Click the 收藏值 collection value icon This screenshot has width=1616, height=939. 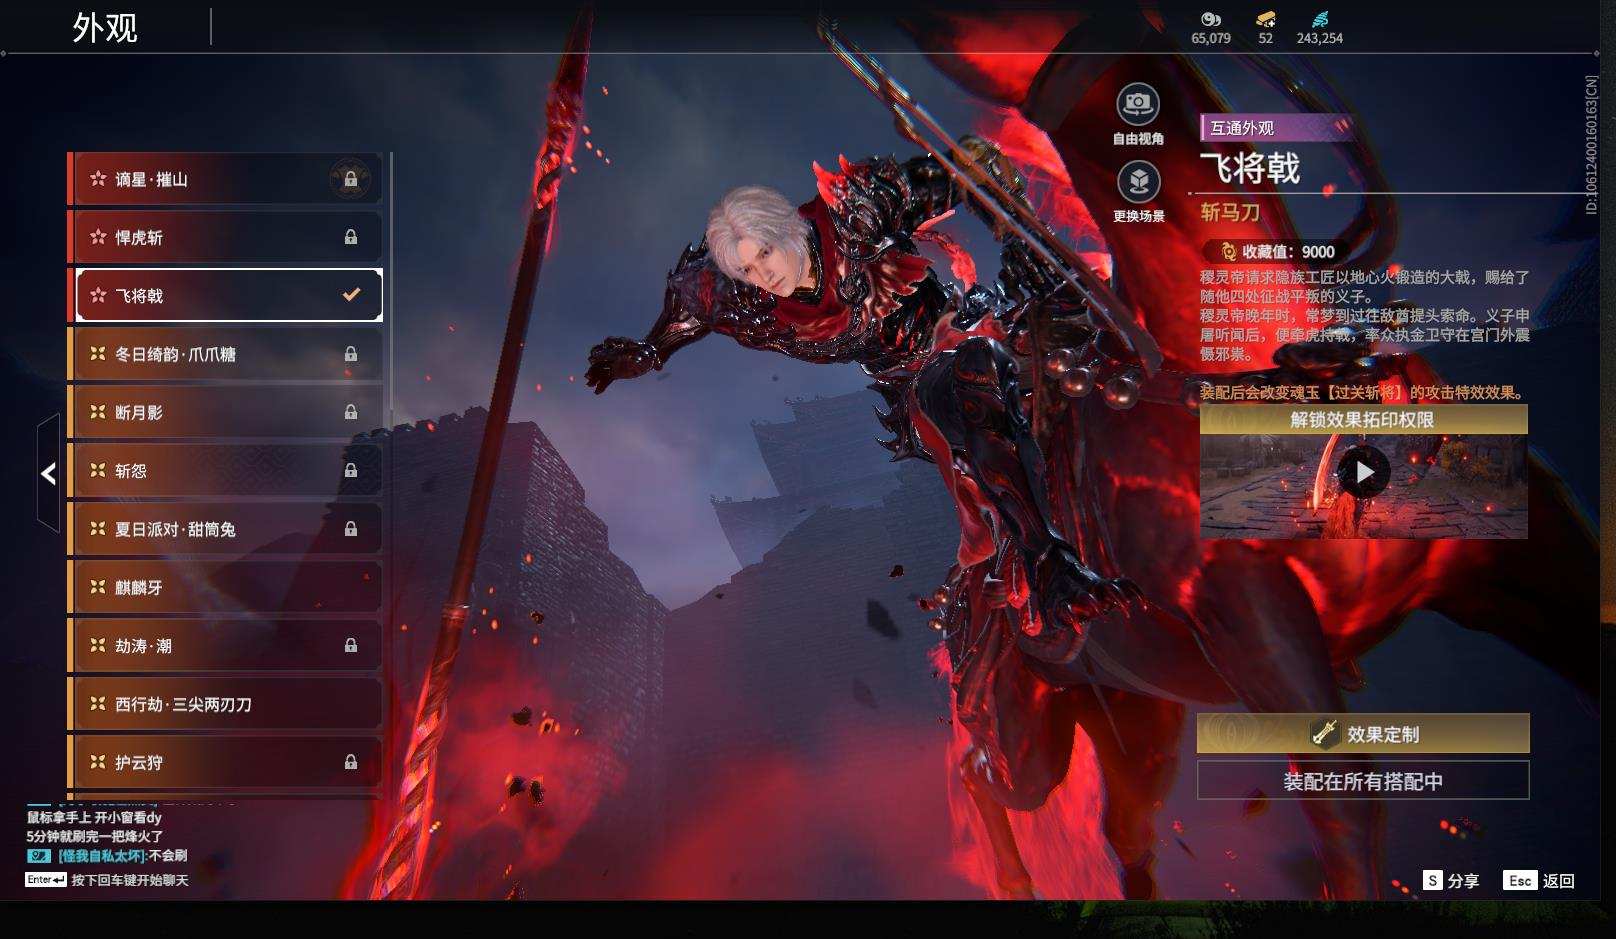coord(1228,252)
